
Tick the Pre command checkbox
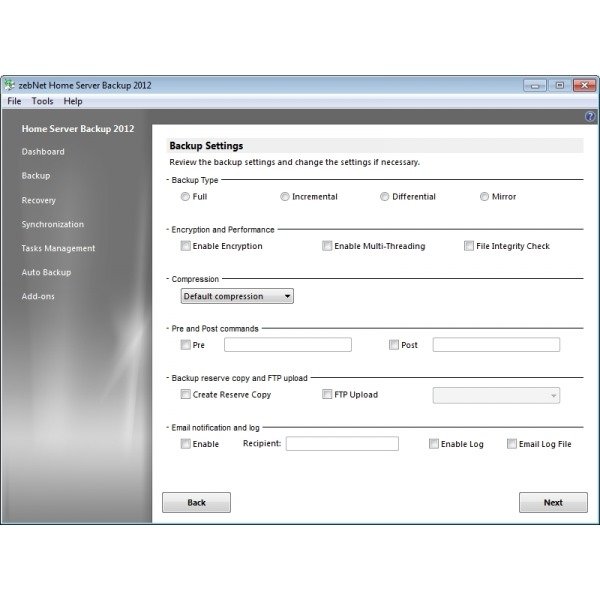click(x=185, y=345)
